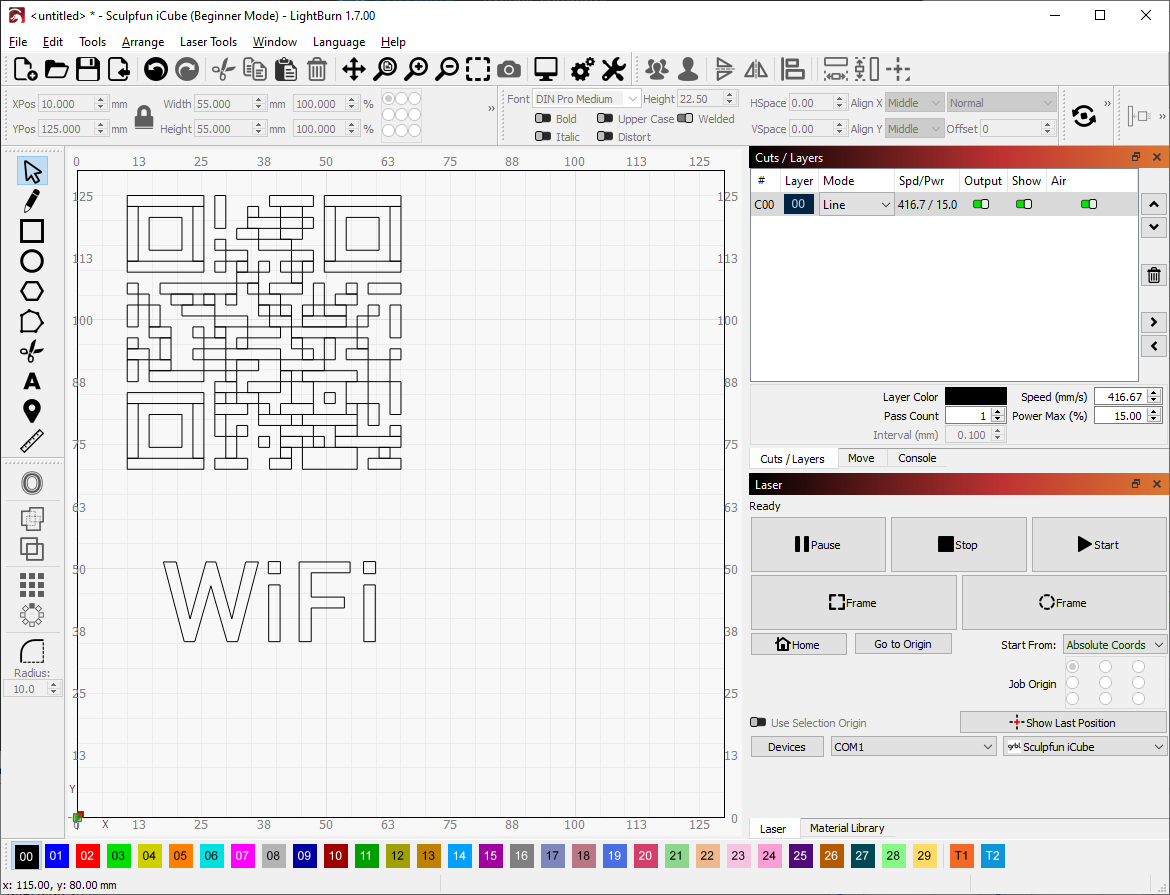Click the Preview monitor icon

pos(545,69)
